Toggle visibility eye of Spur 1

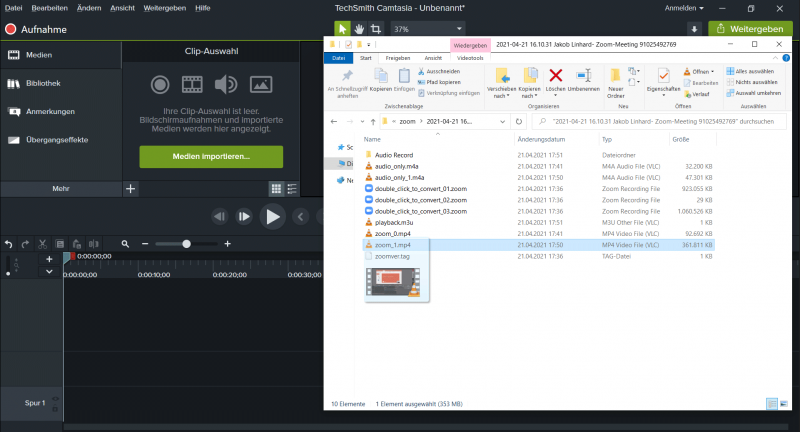(56, 399)
